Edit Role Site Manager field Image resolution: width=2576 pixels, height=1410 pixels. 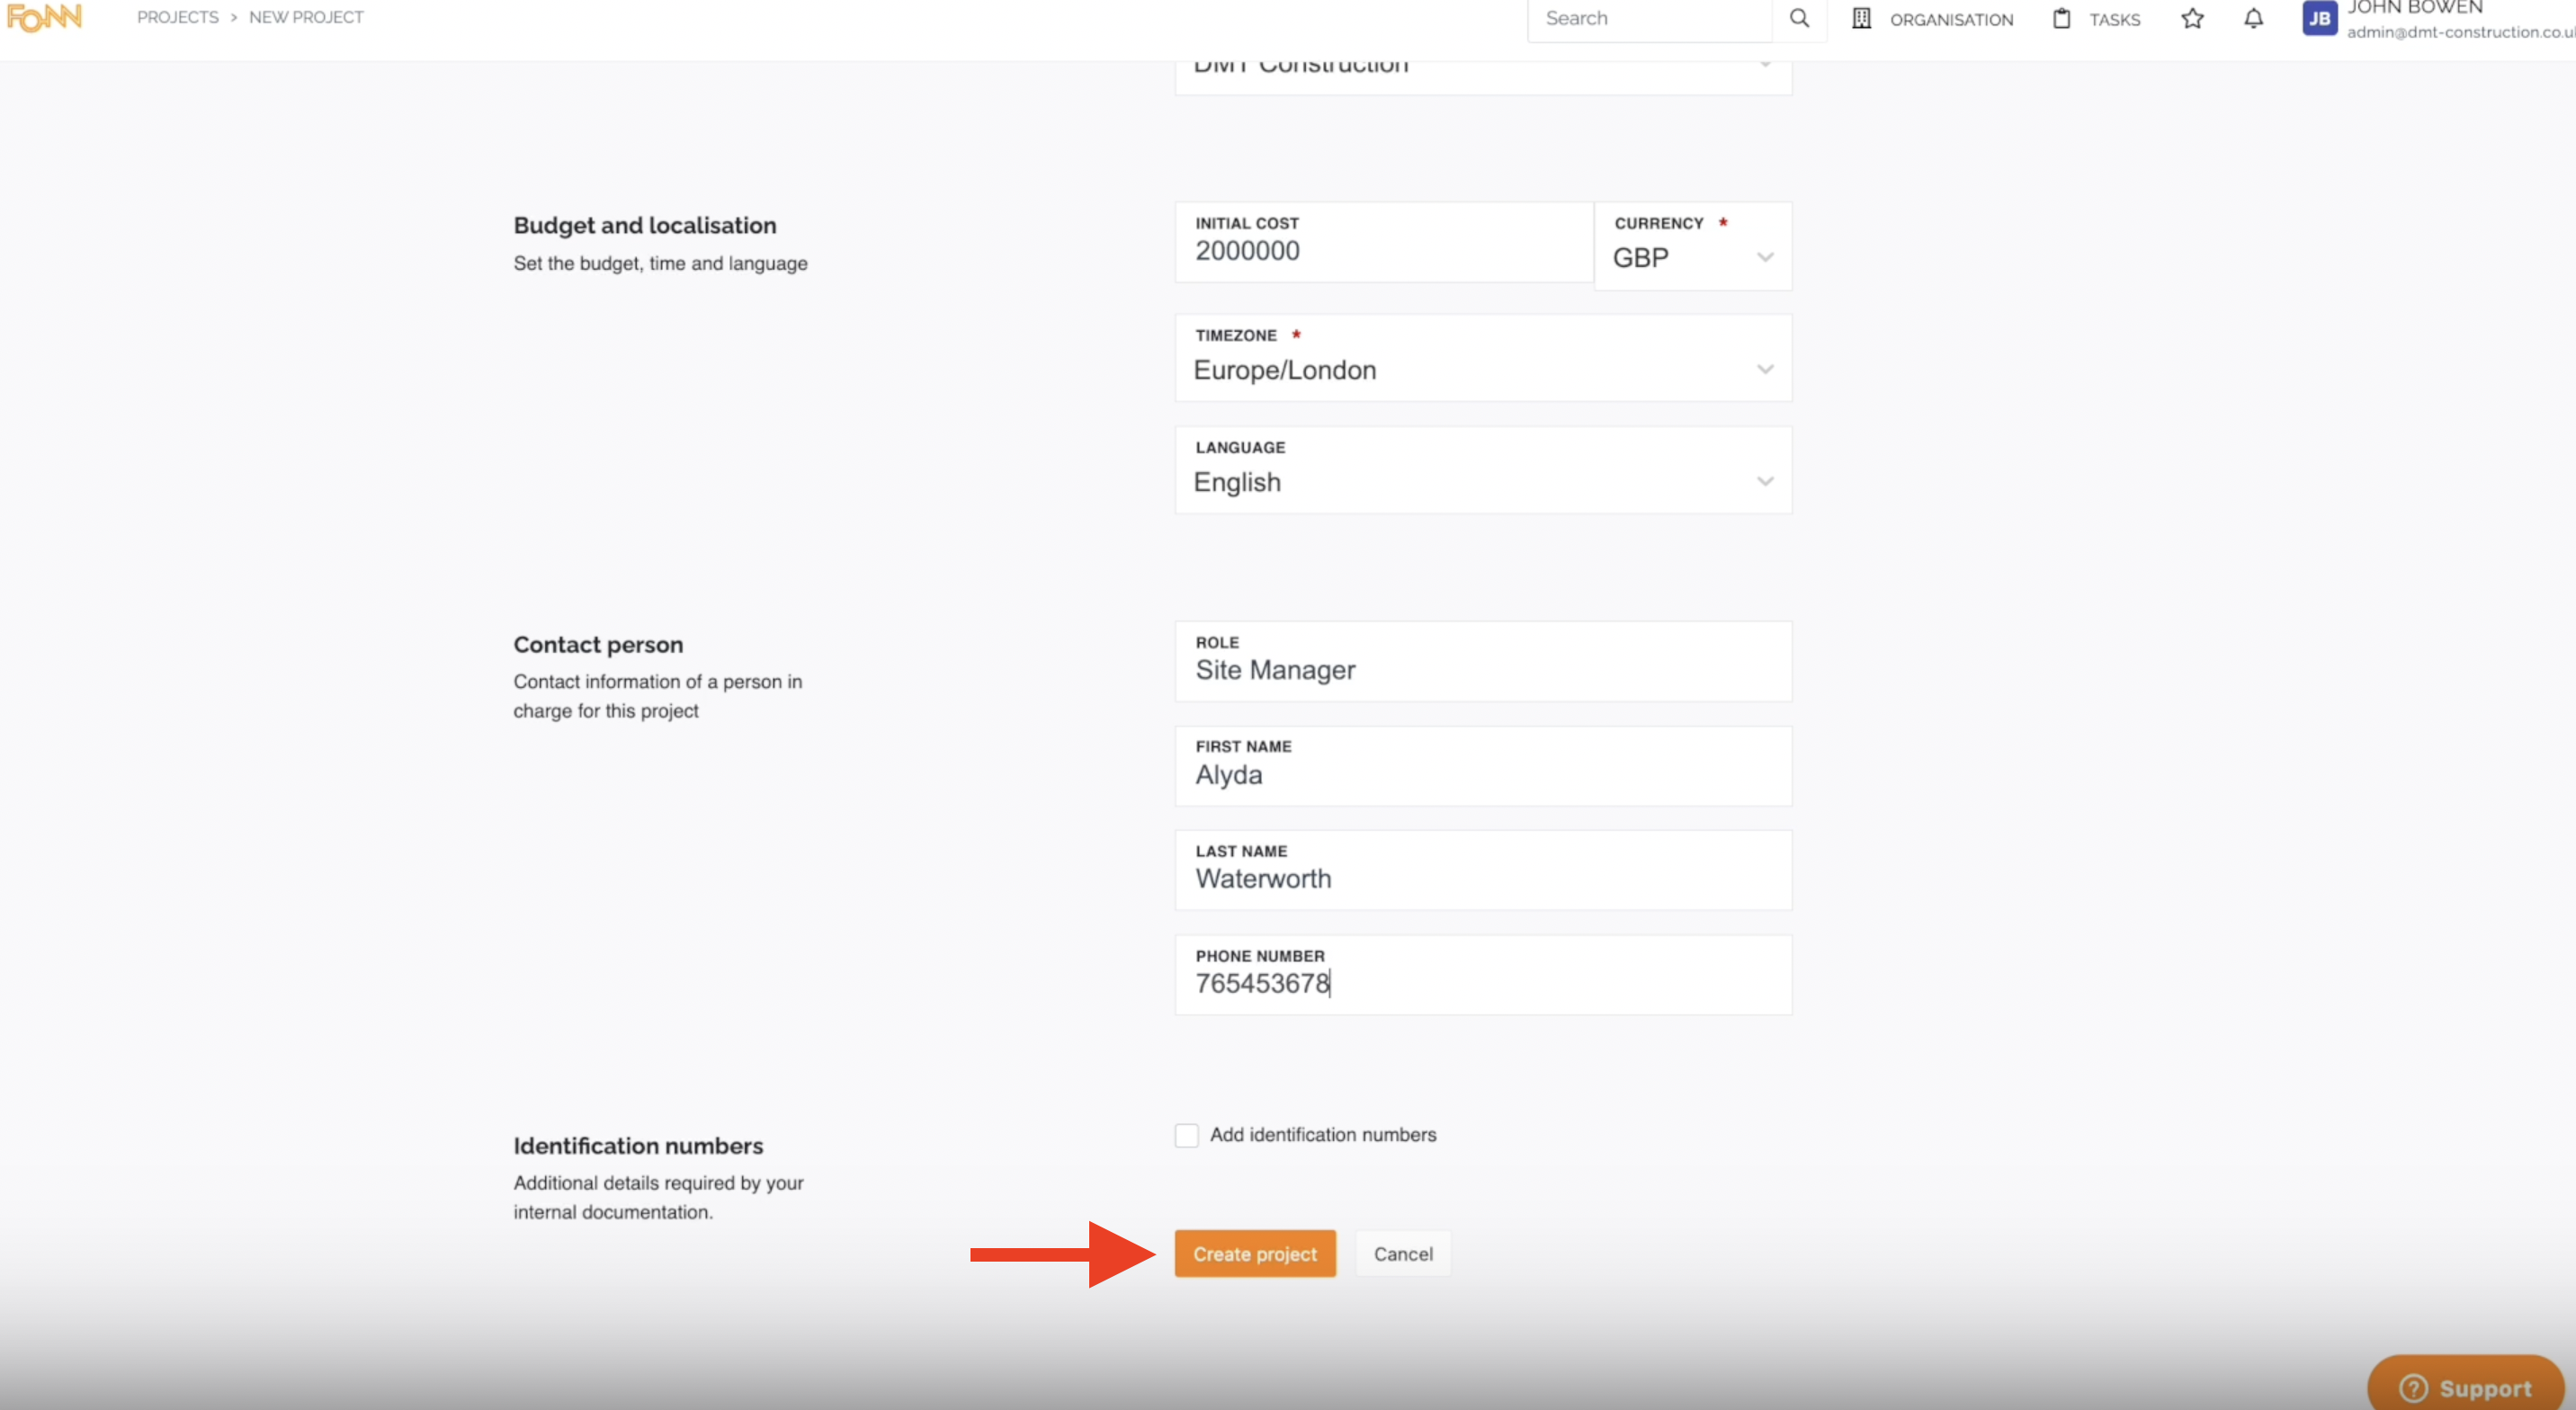(1483, 661)
